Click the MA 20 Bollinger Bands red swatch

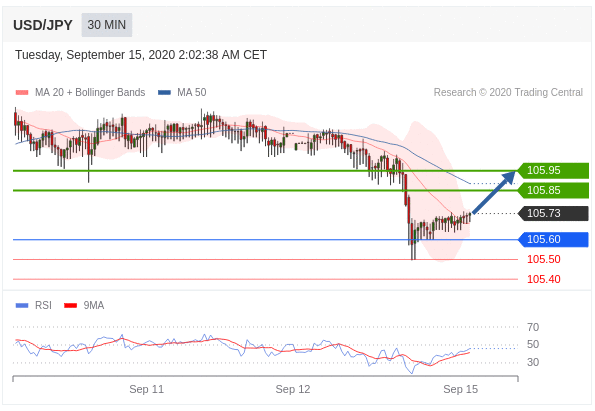(22, 93)
